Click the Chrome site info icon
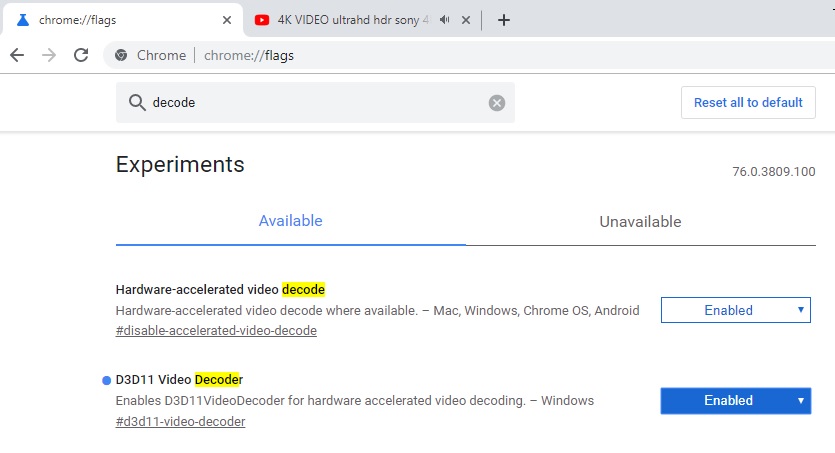The width and height of the screenshot is (835, 453). (x=122, y=55)
